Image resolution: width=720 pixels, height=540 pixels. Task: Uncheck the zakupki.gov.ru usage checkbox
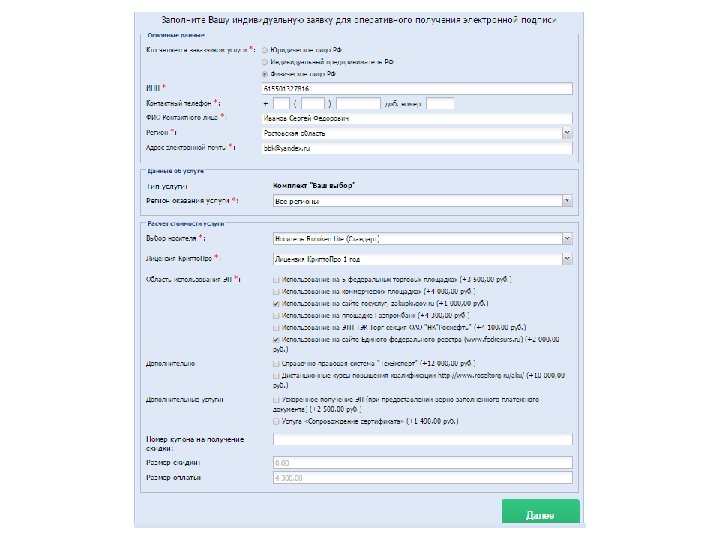pyautogui.click(x=275, y=302)
